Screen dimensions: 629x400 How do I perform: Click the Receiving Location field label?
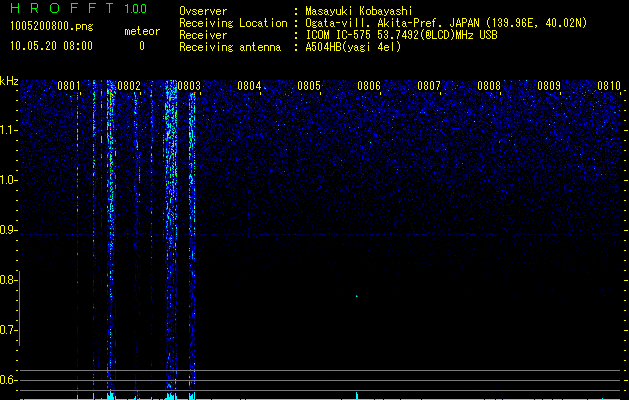pos(233,23)
